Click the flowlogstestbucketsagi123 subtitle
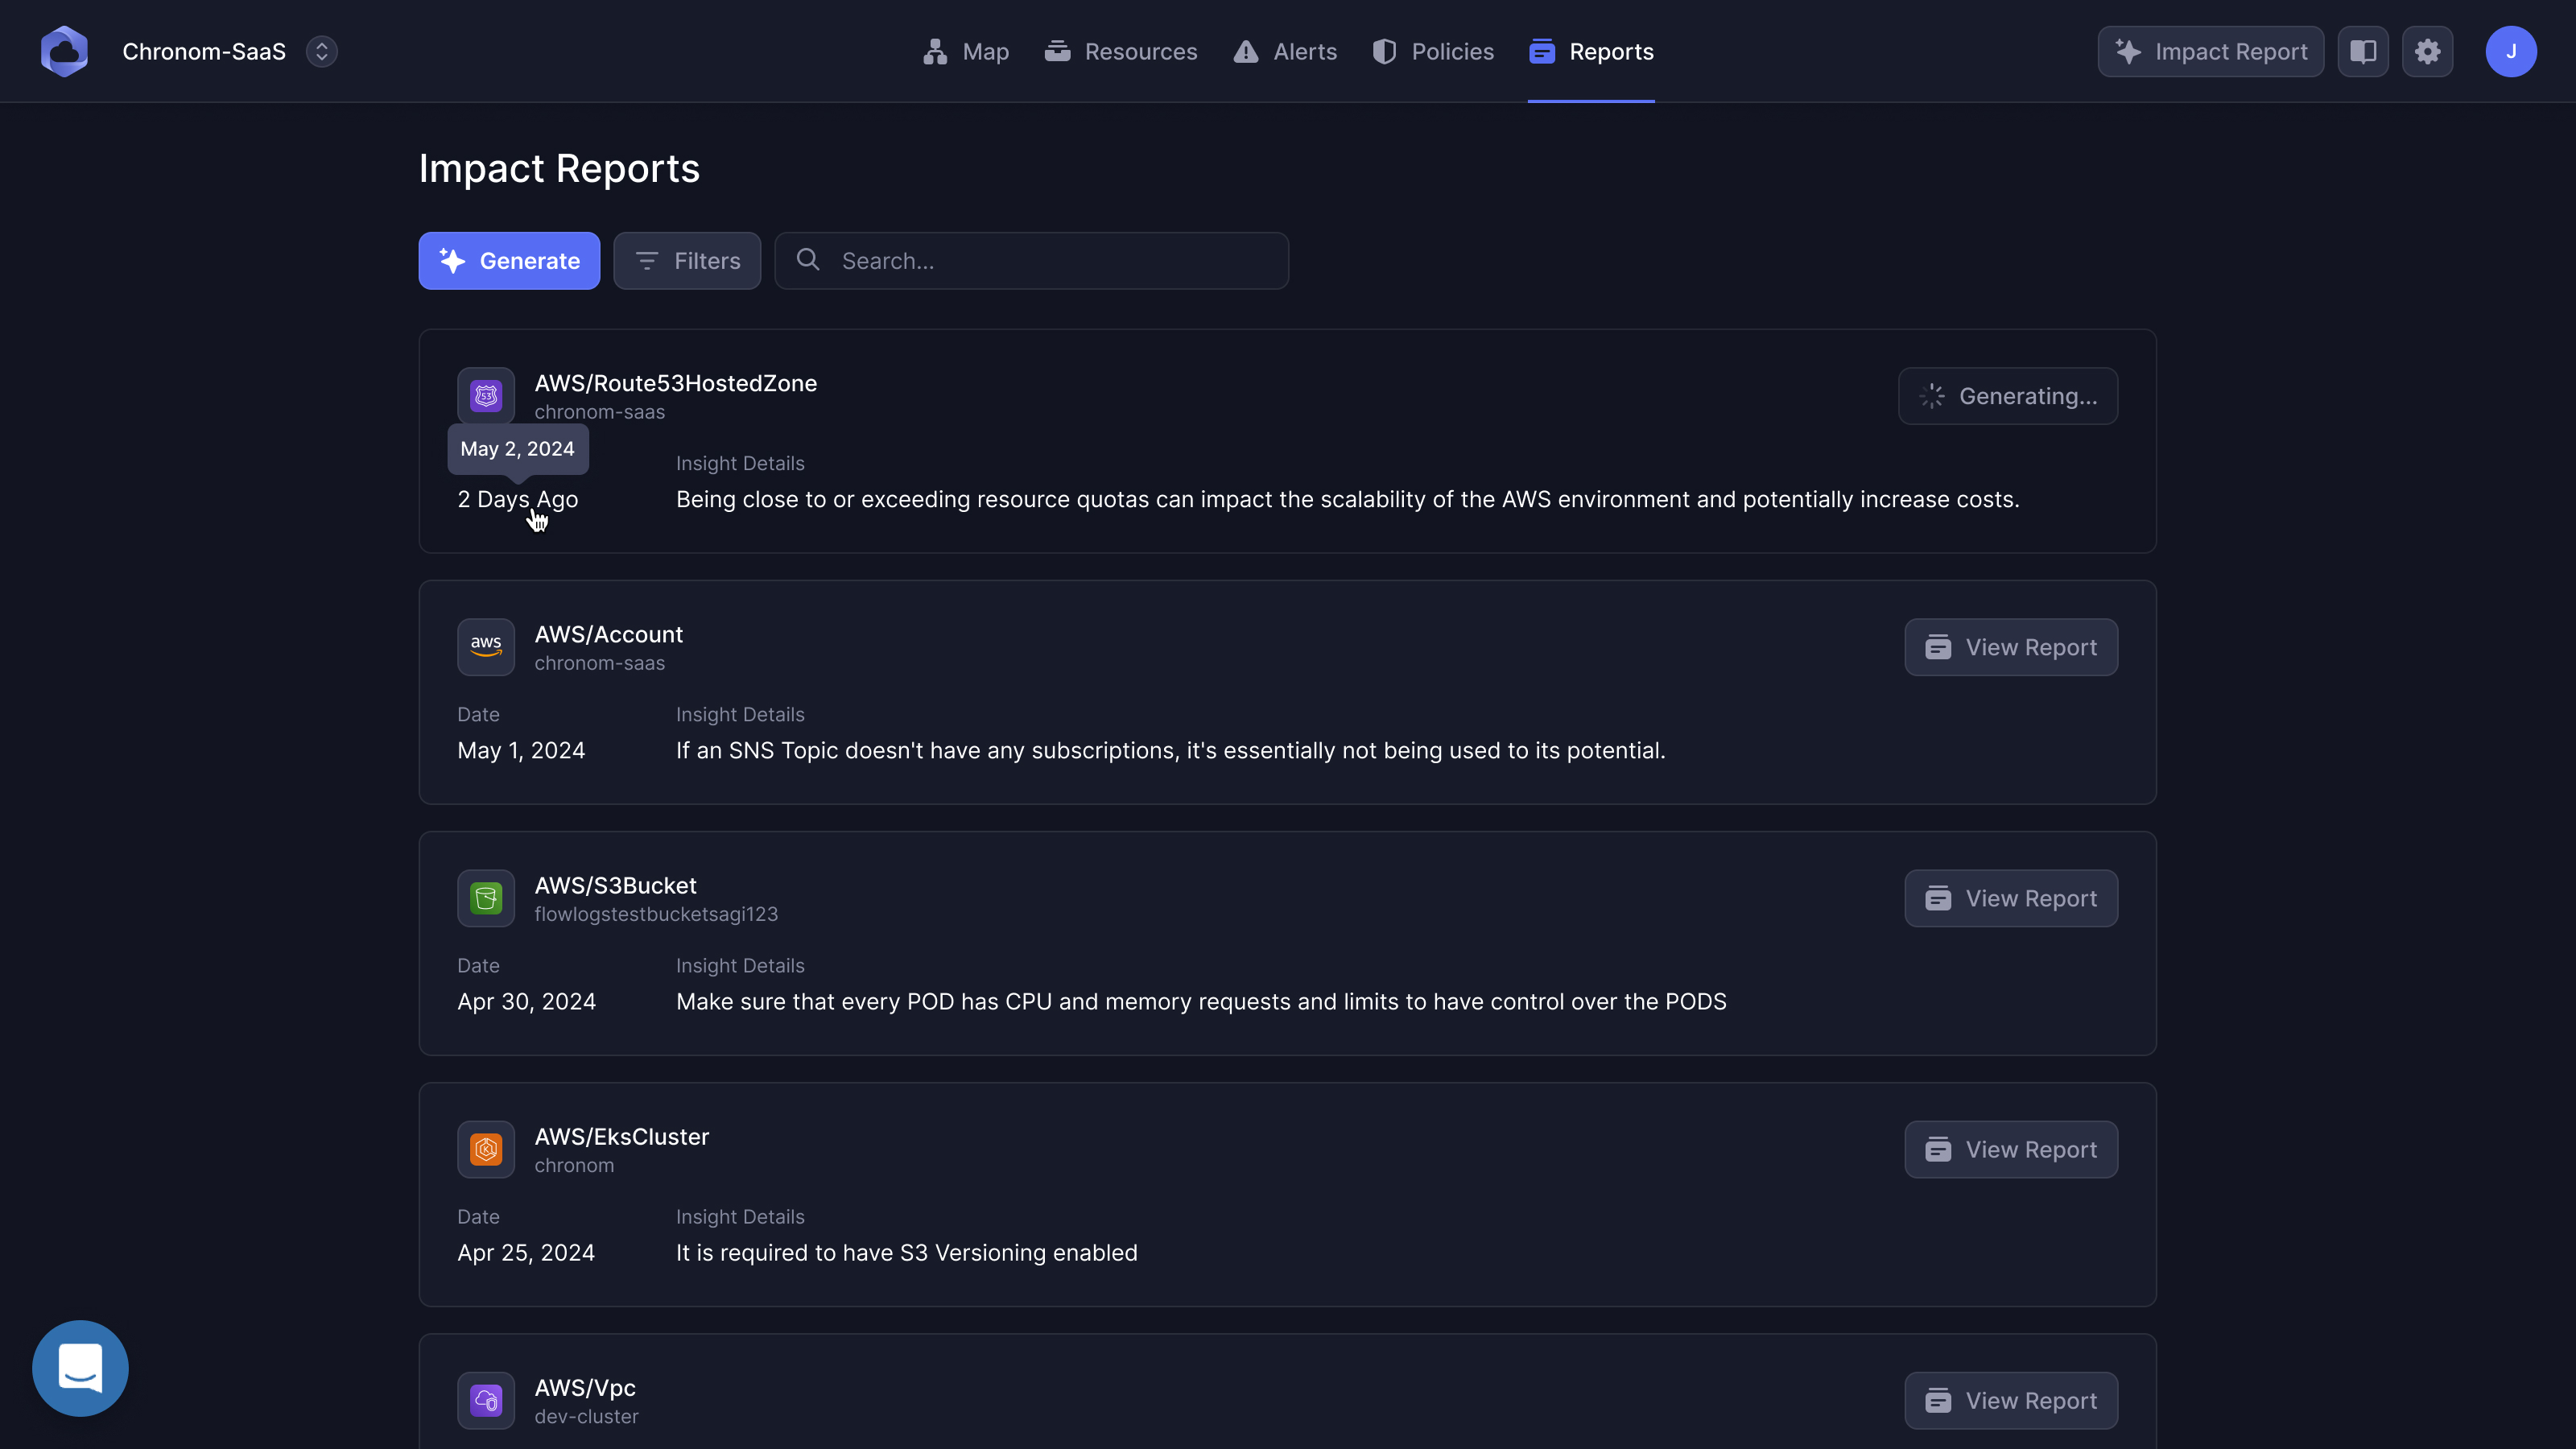This screenshot has width=2576, height=1449. [656, 914]
